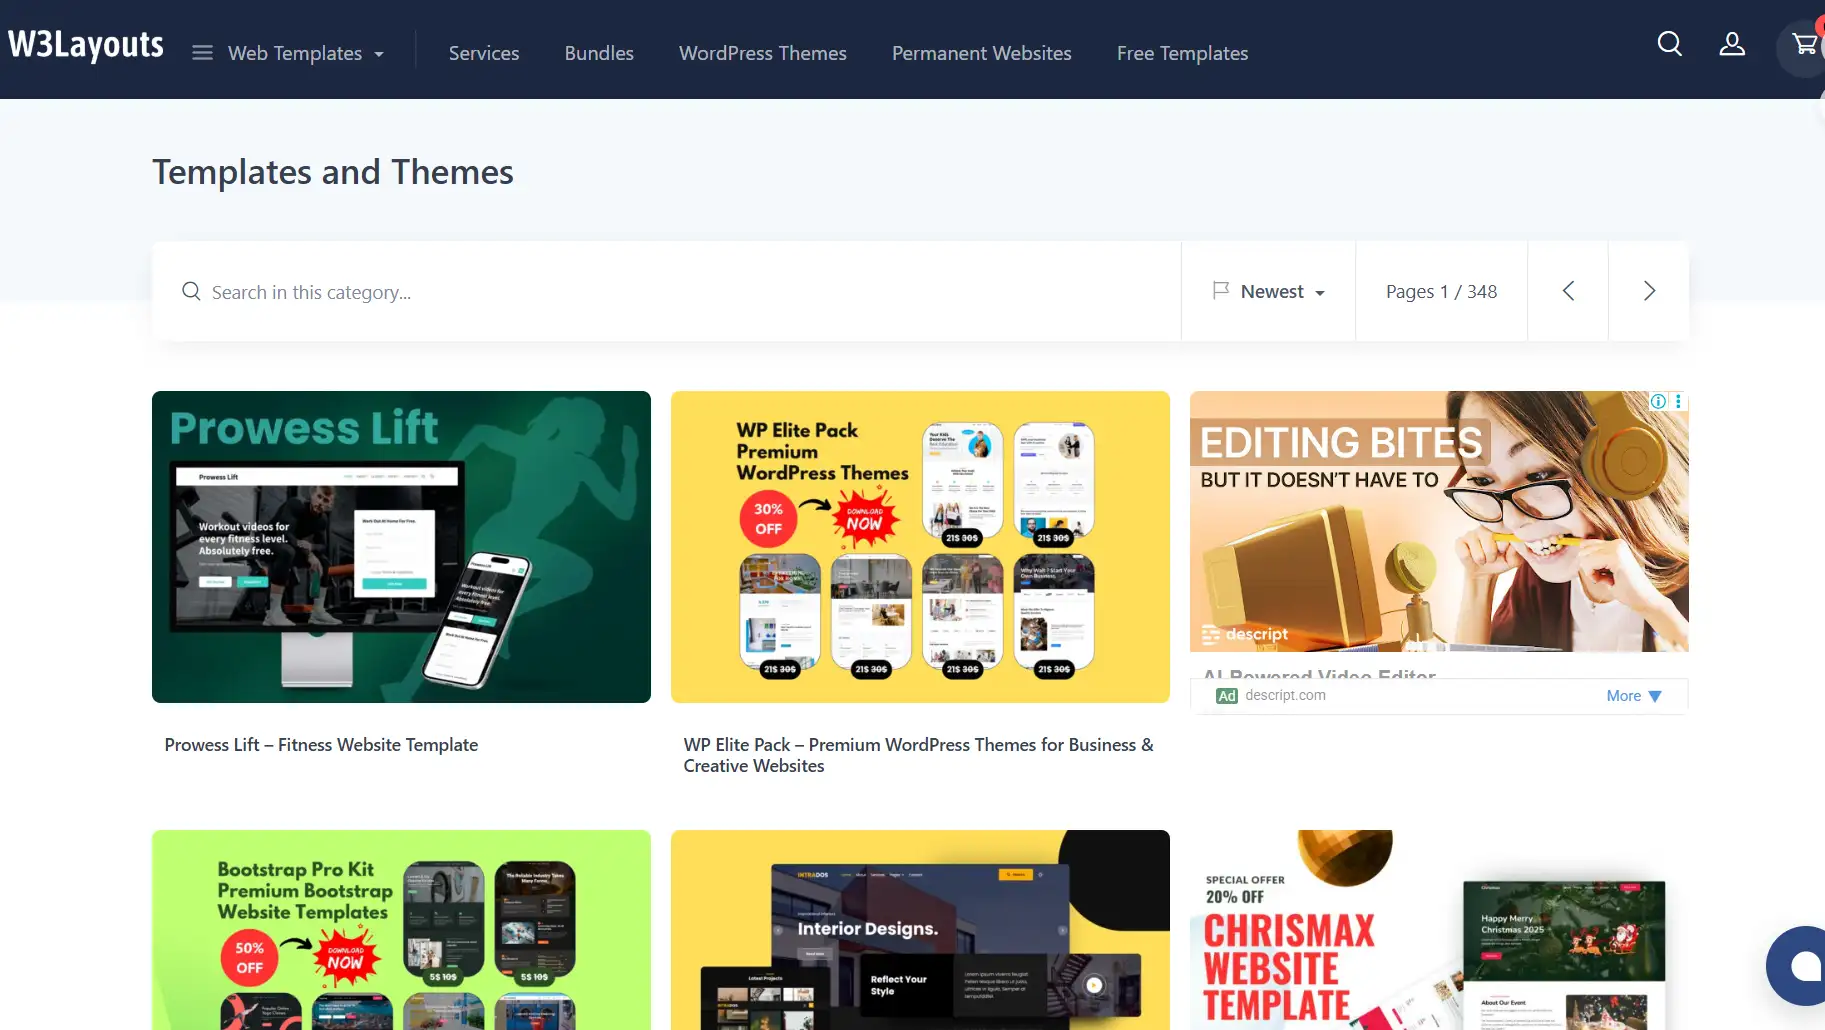This screenshot has width=1825, height=1030.
Task: Open the search magnifier in header
Action: coord(1669,44)
